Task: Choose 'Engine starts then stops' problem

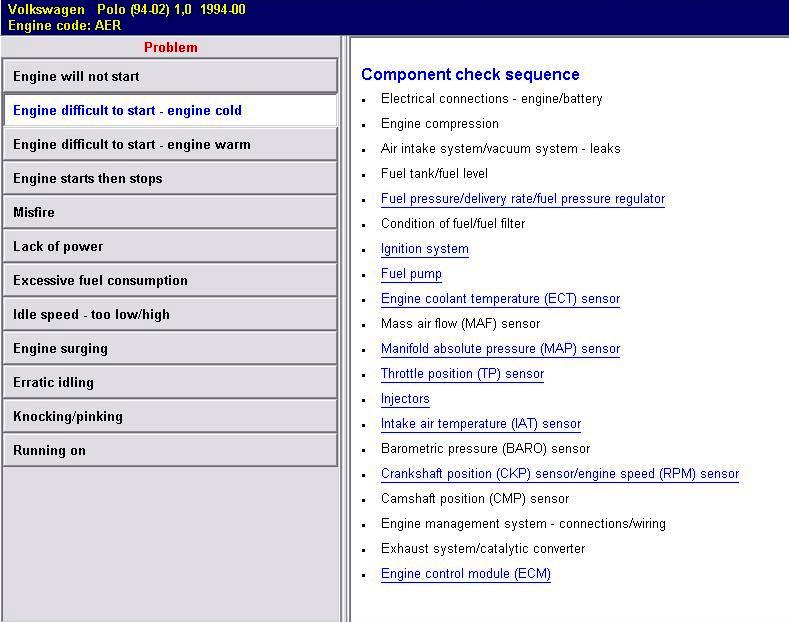Action: click(x=170, y=178)
